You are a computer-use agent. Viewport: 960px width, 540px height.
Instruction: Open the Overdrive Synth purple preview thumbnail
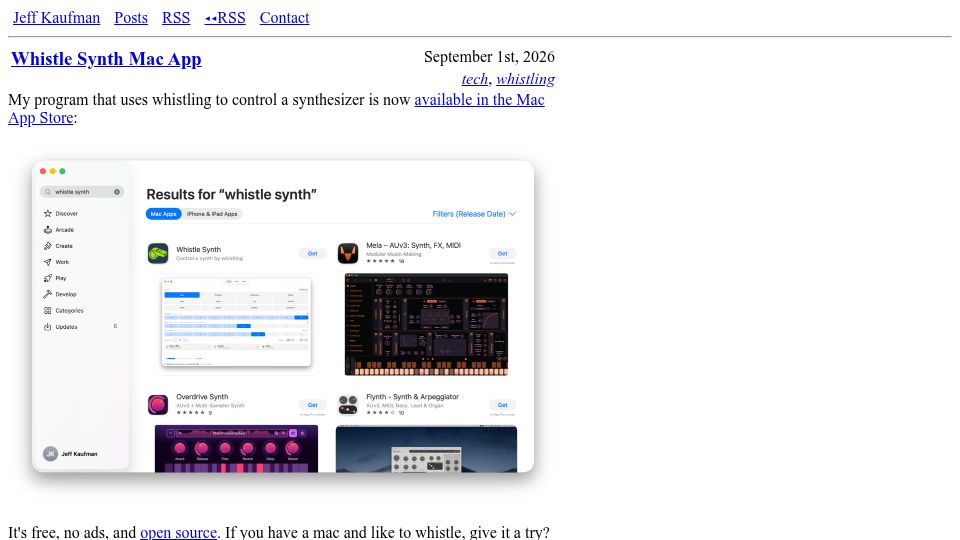pos(236,449)
